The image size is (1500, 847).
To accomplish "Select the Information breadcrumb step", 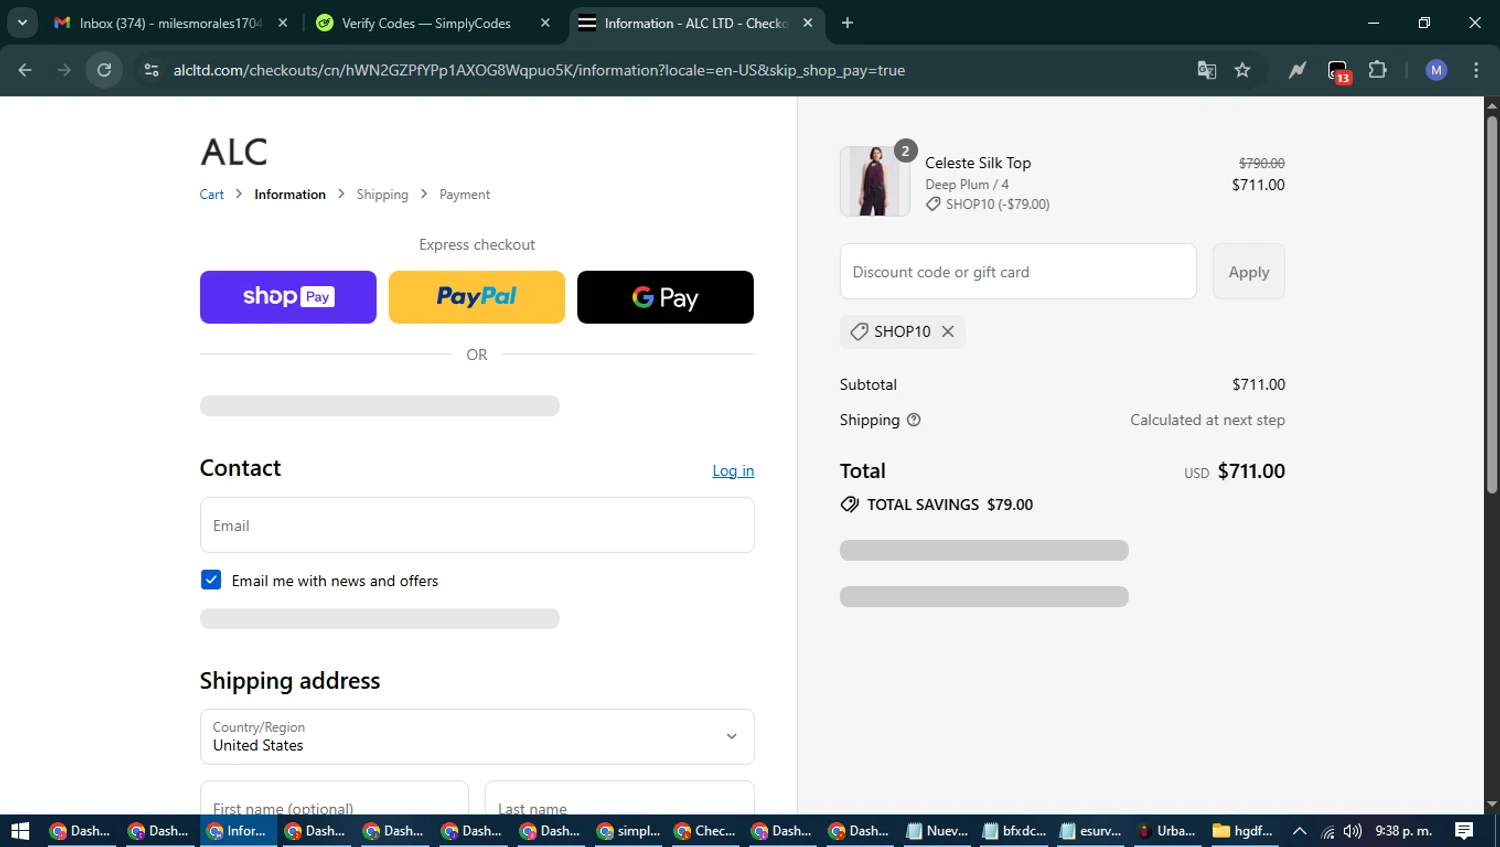I will [290, 194].
